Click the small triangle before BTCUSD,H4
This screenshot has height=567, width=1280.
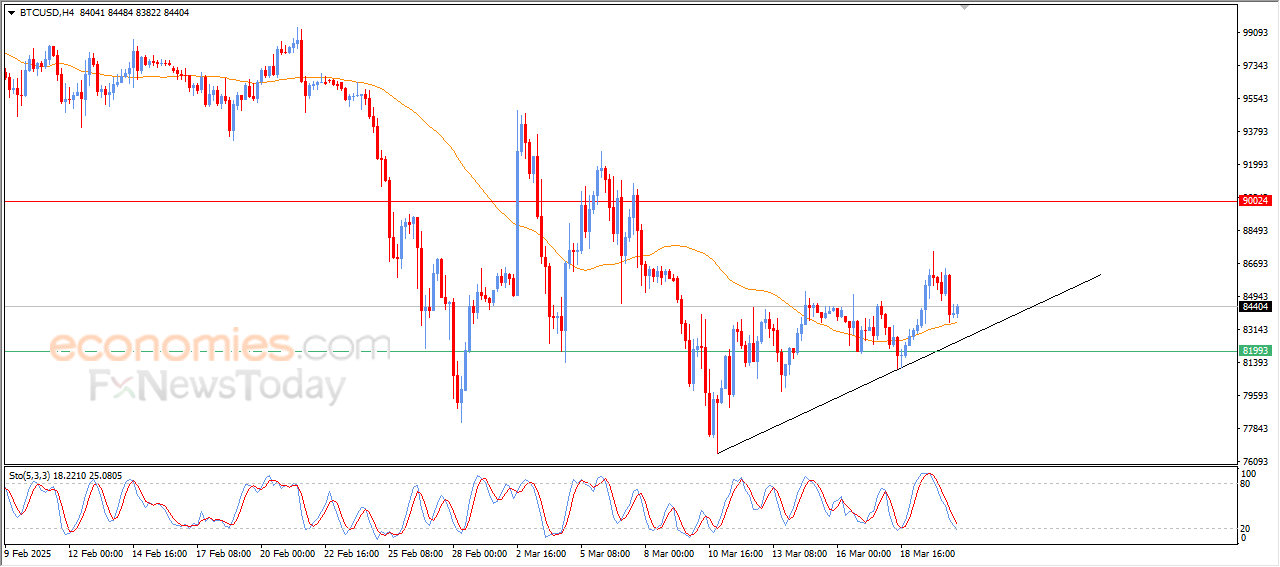click(11, 13)
